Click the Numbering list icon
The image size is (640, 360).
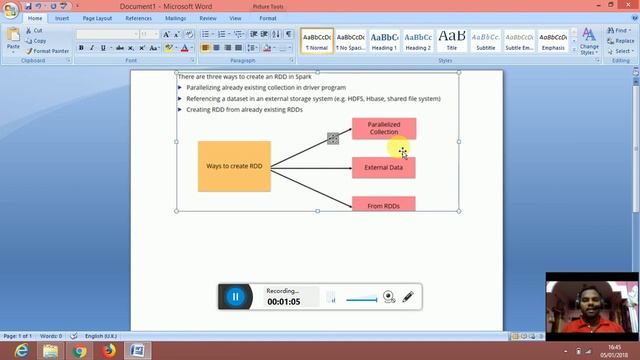pos(222,34)
